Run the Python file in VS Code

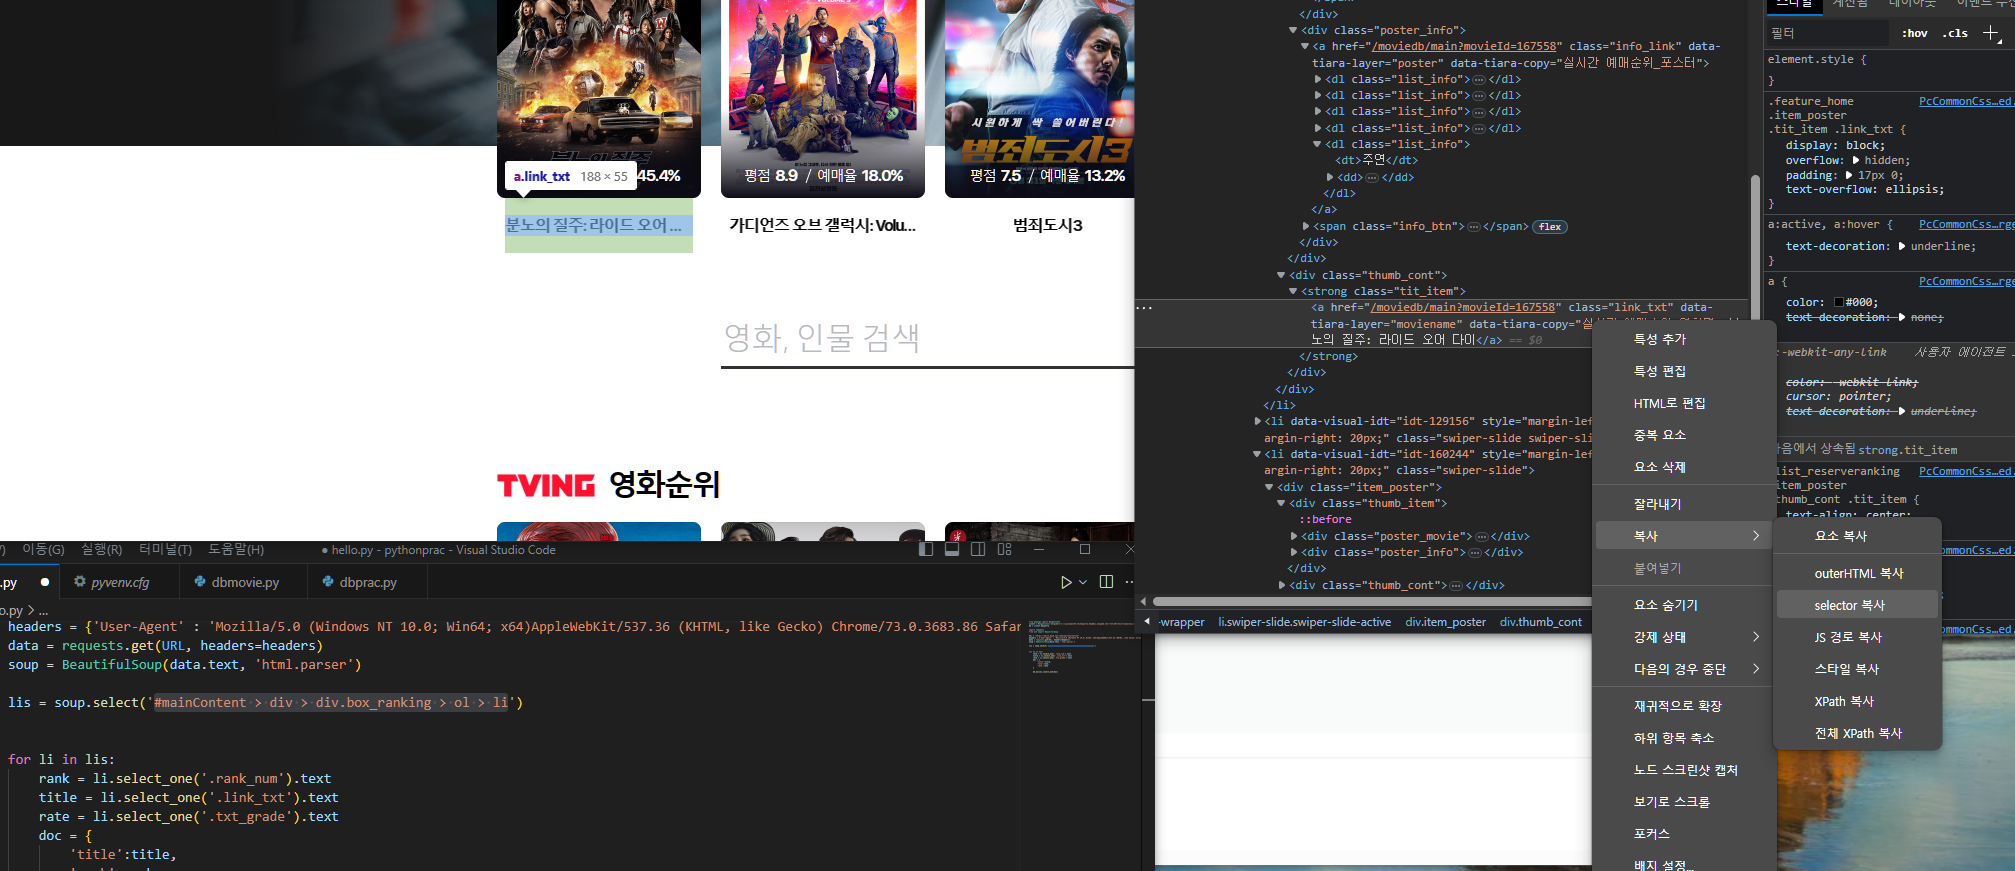tap(1066, 582)
